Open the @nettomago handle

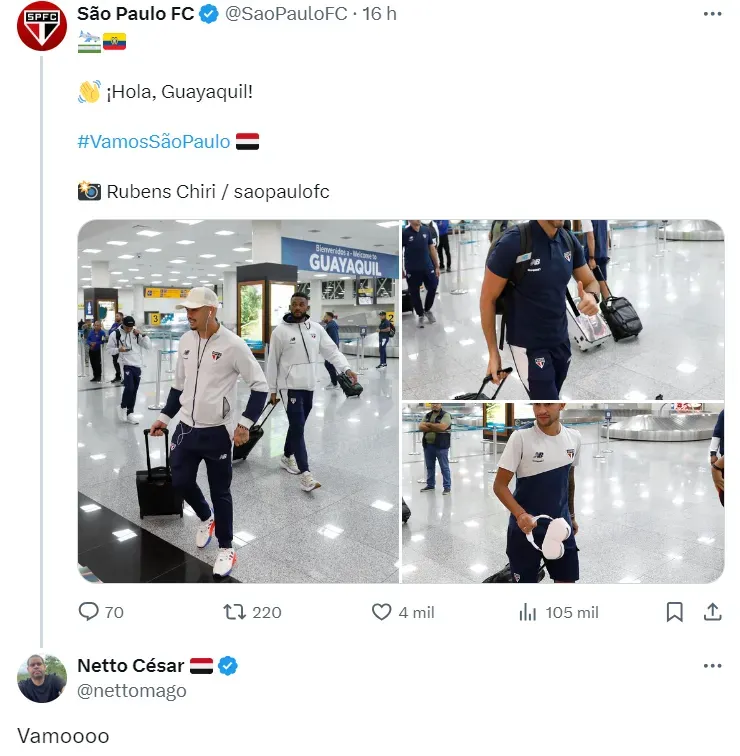click(132, 690)
